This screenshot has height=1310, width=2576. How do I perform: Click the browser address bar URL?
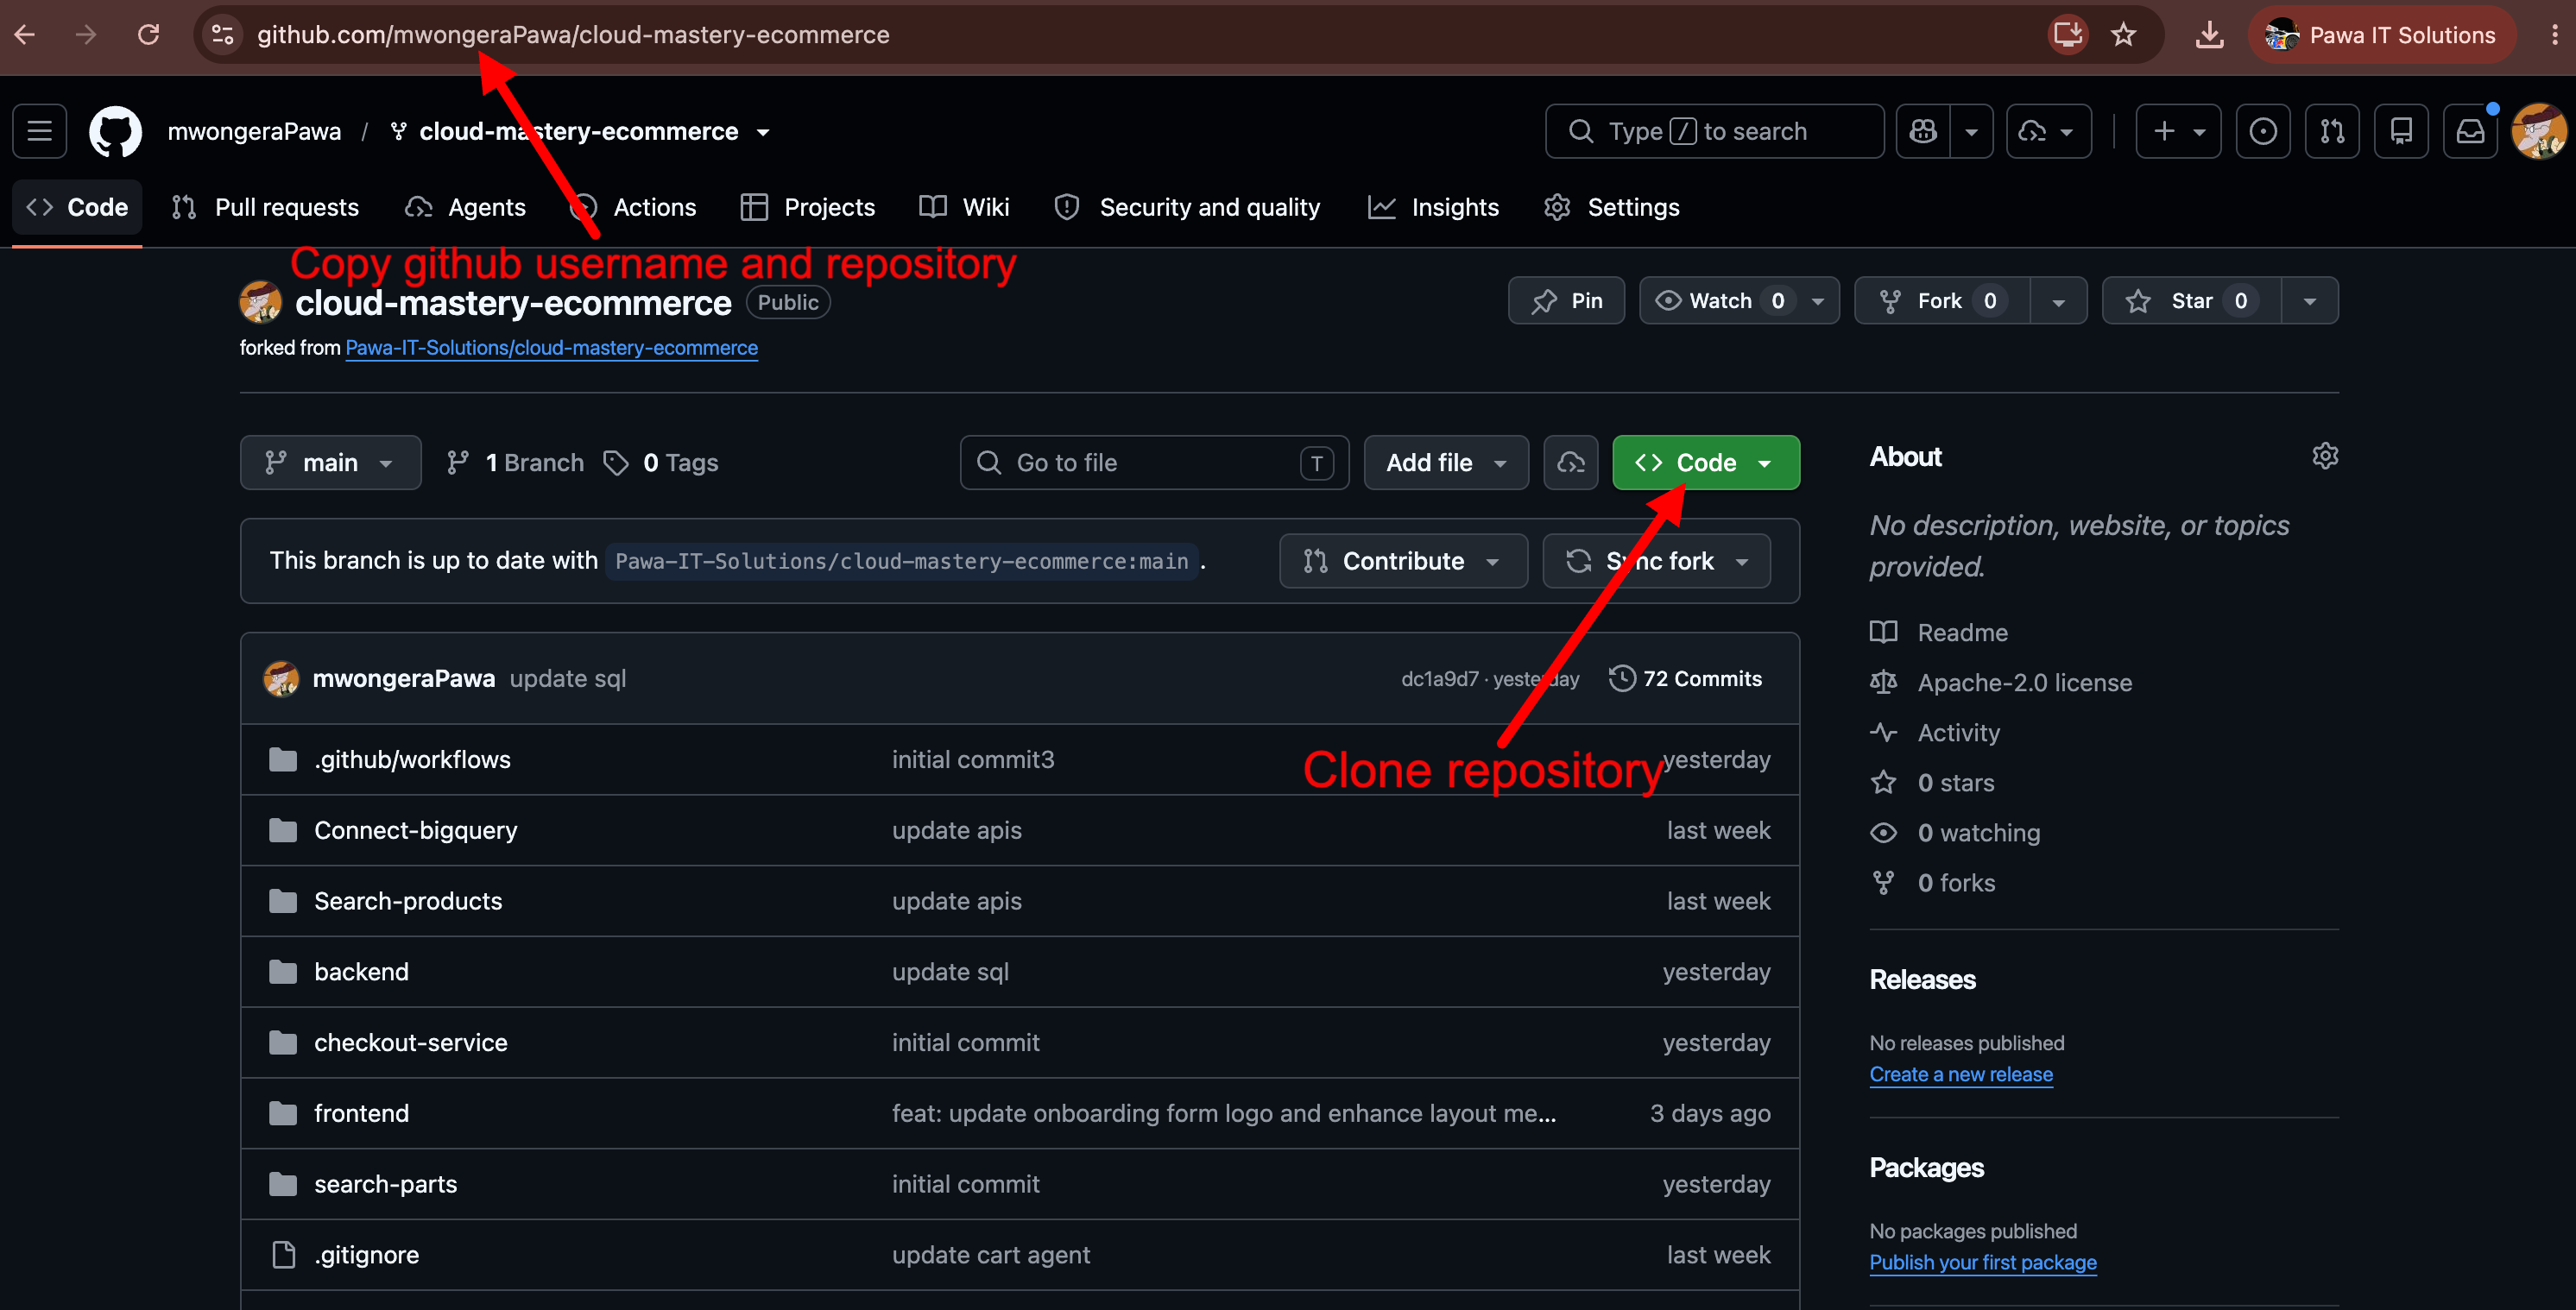pos(573,35)
